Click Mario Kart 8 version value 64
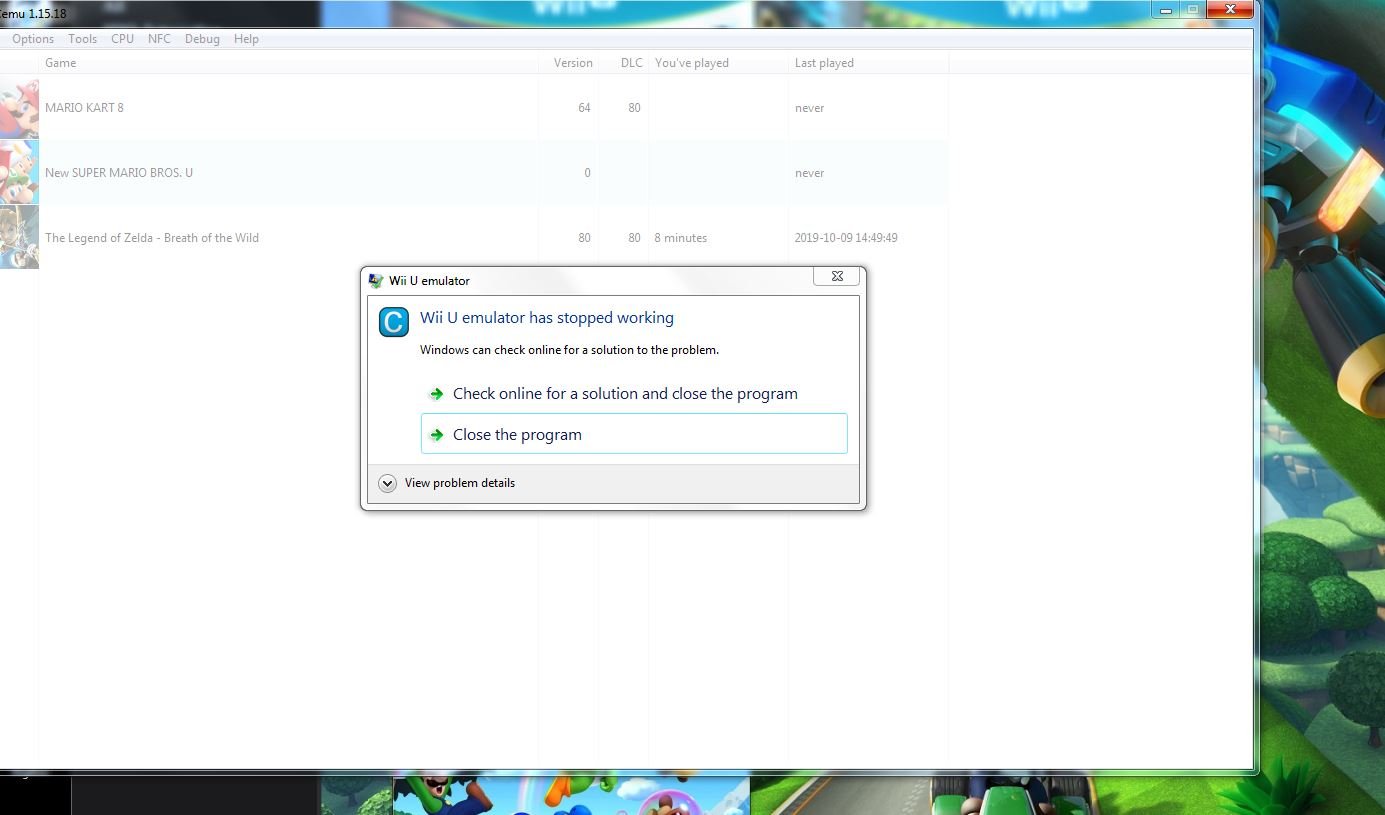1385x815 pixels. 584,108
